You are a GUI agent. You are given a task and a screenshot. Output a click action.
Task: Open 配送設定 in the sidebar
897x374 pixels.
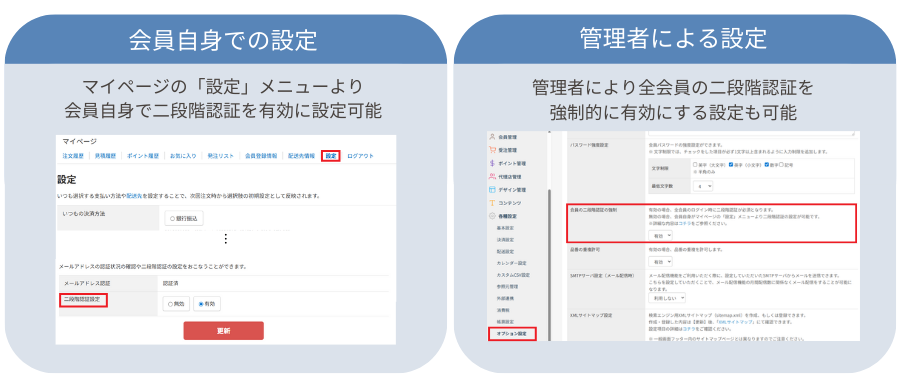pyautogui.click(x=506, y=252)
